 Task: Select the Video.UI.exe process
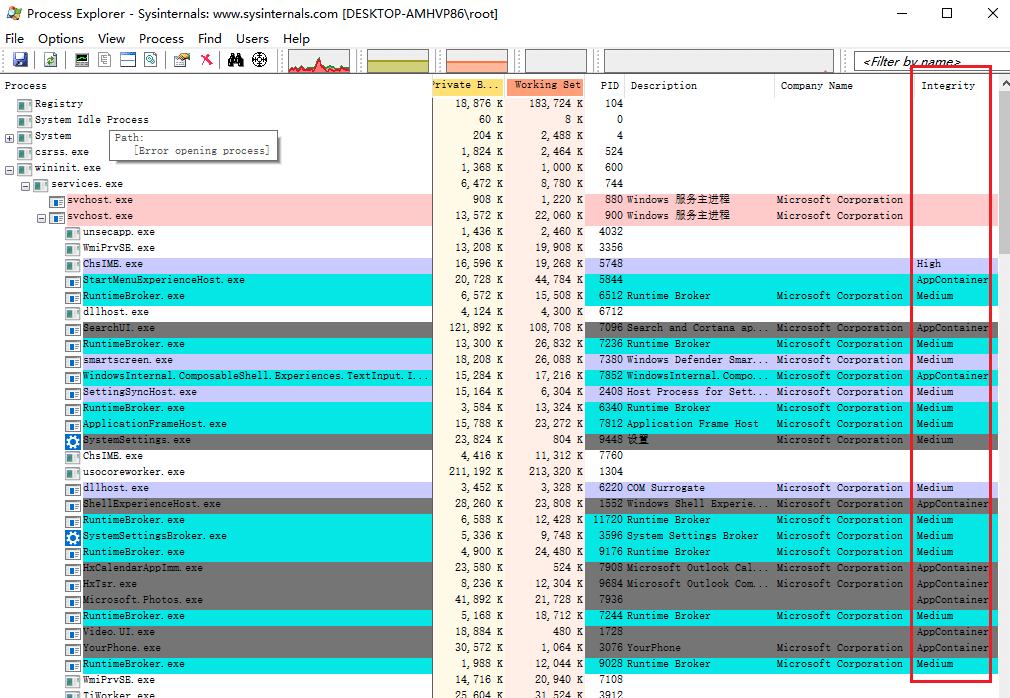[x=499, y=632]
